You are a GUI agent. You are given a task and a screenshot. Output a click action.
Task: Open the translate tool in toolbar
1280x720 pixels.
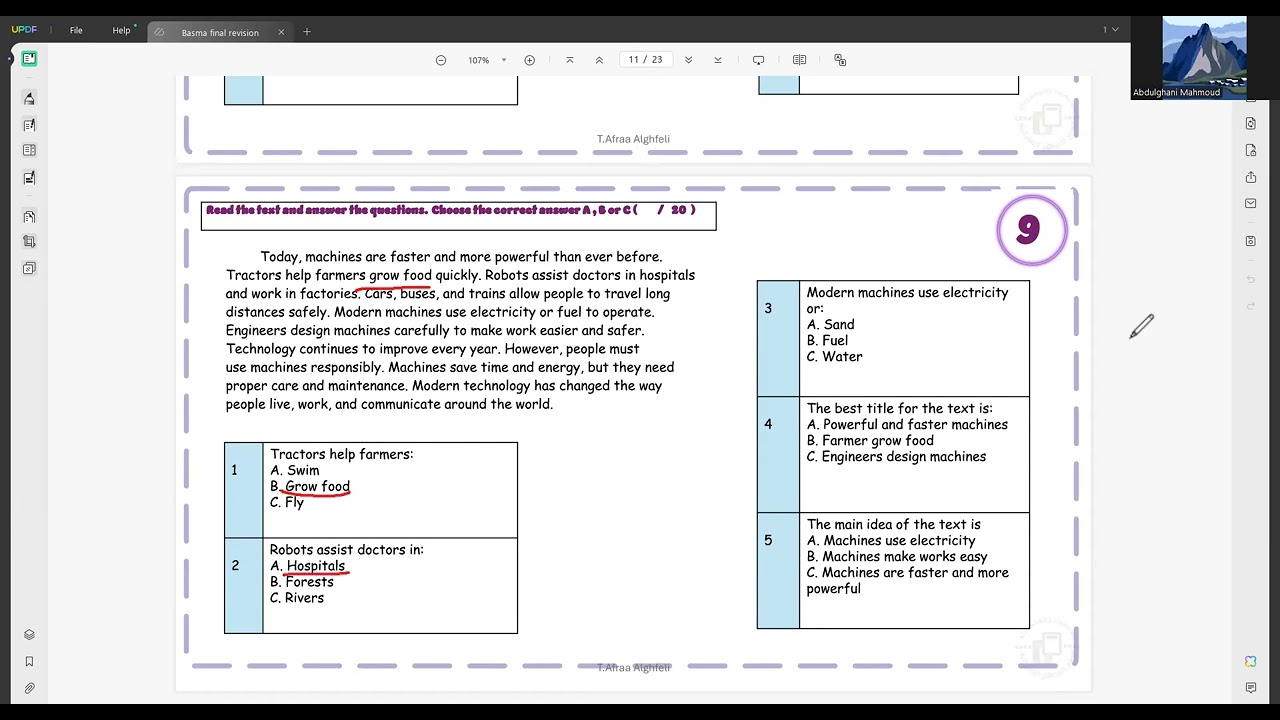click(x=840, y=60)
